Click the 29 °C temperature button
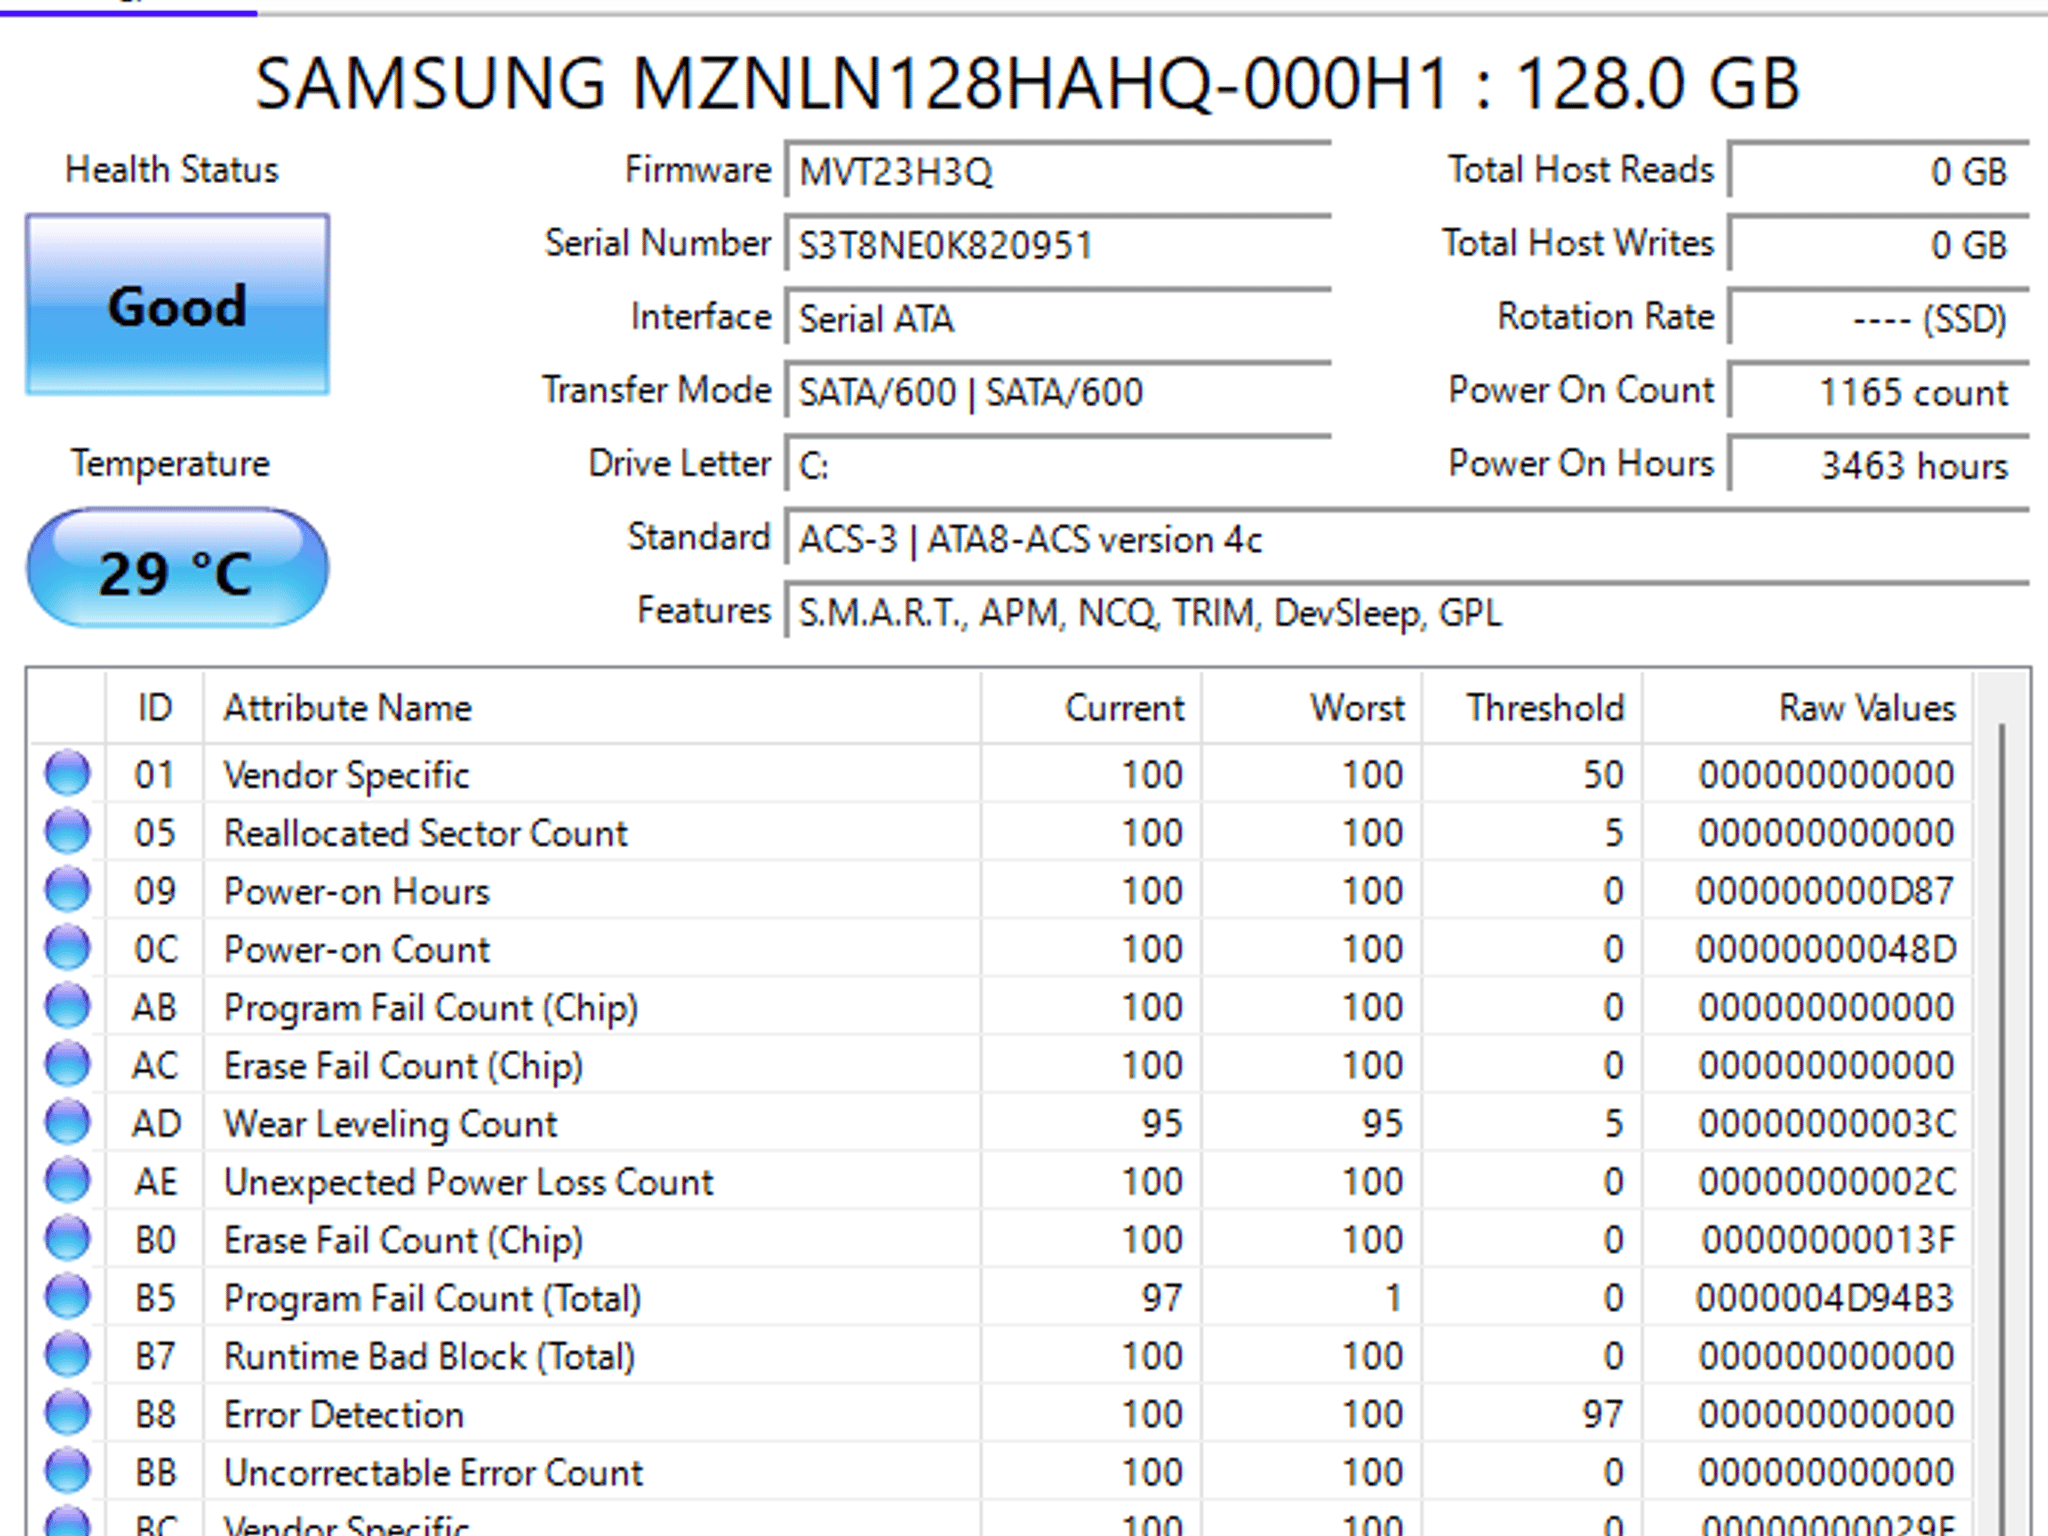The height and width of the screenshot is (1536, 2048). [x=177, y=569]
